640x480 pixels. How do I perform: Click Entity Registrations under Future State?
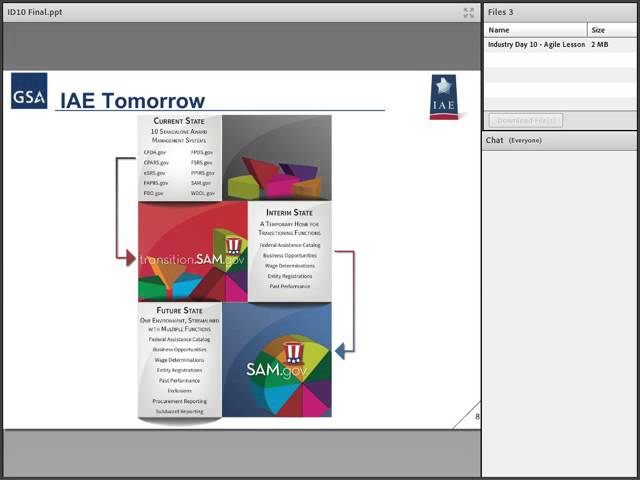click(179, 370)
